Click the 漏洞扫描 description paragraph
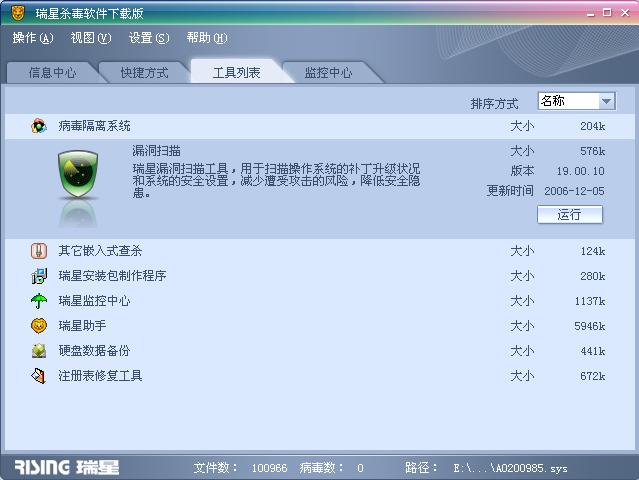 click(x=276, y=181)
